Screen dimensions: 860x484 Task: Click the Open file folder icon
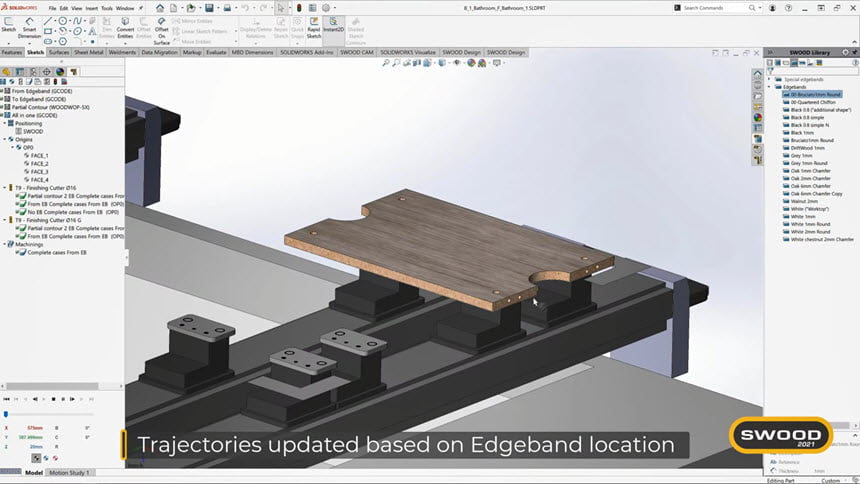tap(190, 8)
